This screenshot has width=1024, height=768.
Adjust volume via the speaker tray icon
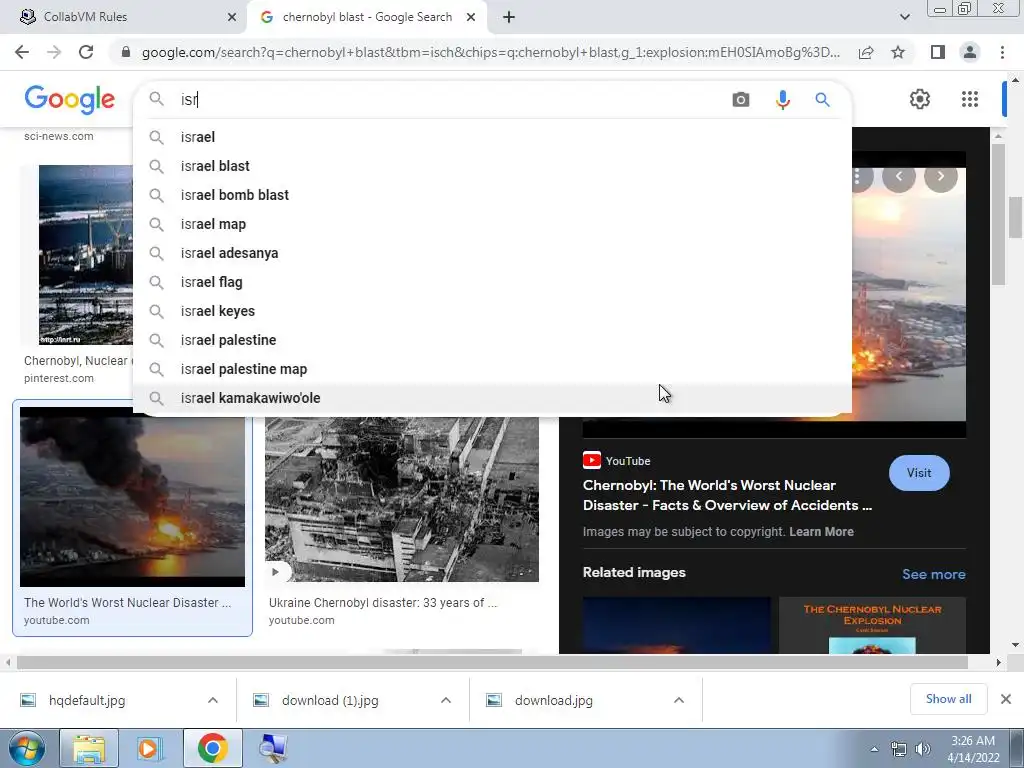tap(923, 749)
